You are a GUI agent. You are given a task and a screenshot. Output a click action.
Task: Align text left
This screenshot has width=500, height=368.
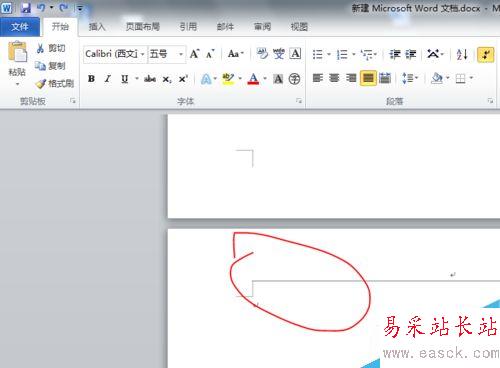click(x=318, y=78)
